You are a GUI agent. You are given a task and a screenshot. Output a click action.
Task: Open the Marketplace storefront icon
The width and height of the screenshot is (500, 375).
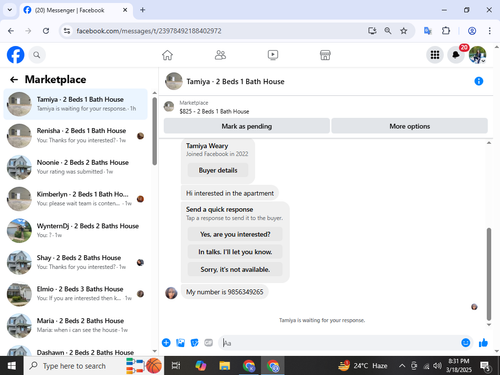tap(325, 55)
